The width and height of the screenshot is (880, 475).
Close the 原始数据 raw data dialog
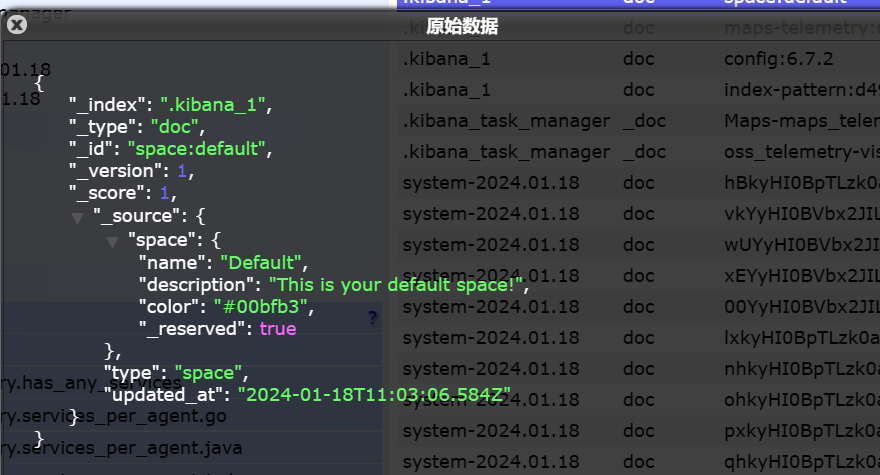point(17,25)
